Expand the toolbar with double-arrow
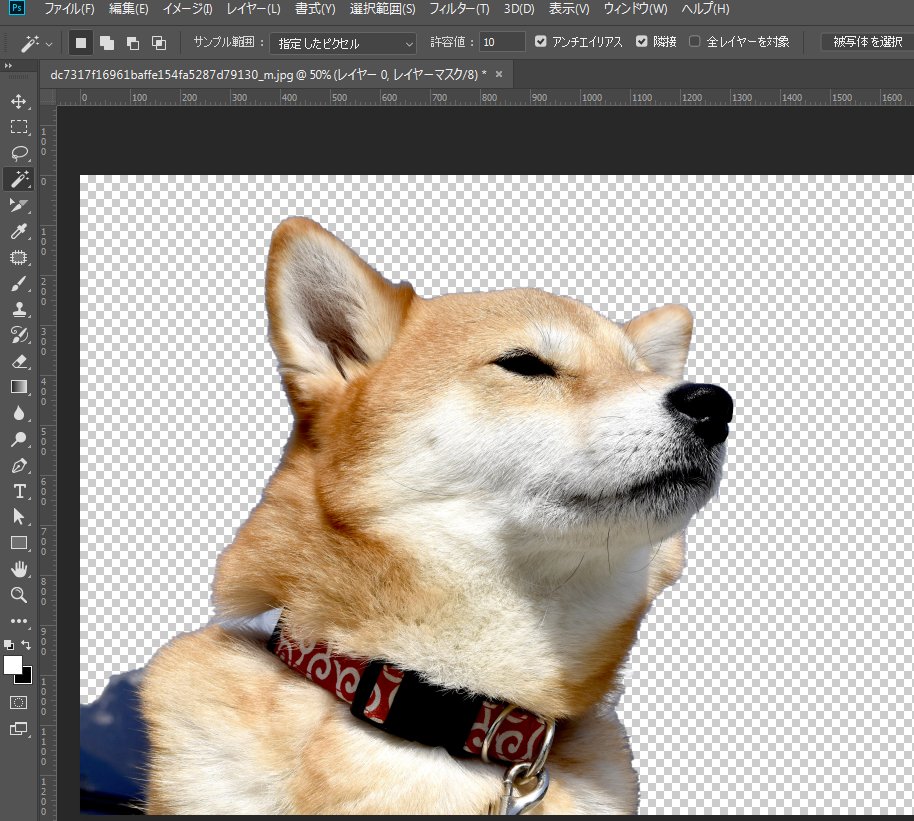 click(9, 66)
